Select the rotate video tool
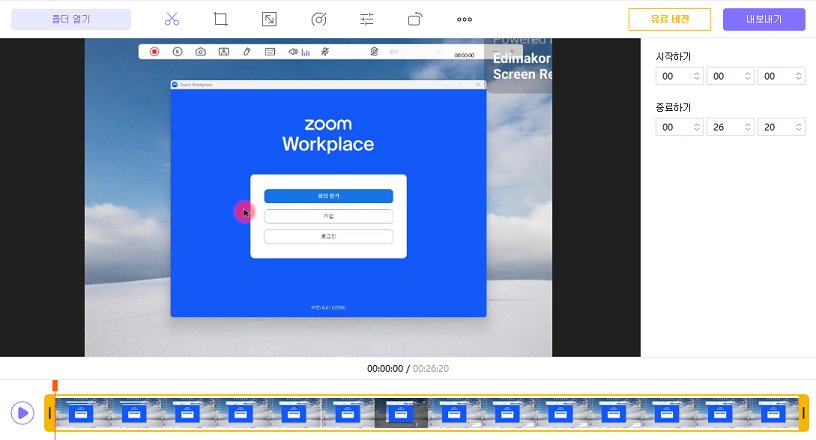The width and height of the screenshot is (816, 440). click(x=415, y=19)
